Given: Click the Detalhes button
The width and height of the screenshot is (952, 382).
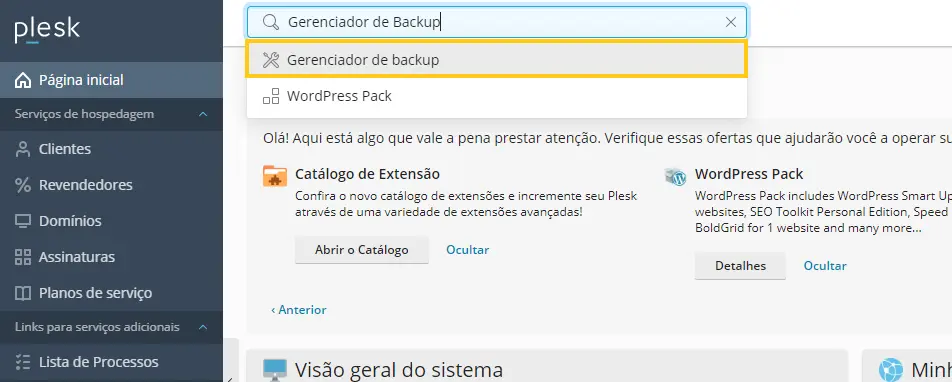Looking at the screenshot, I should [740, 265].
